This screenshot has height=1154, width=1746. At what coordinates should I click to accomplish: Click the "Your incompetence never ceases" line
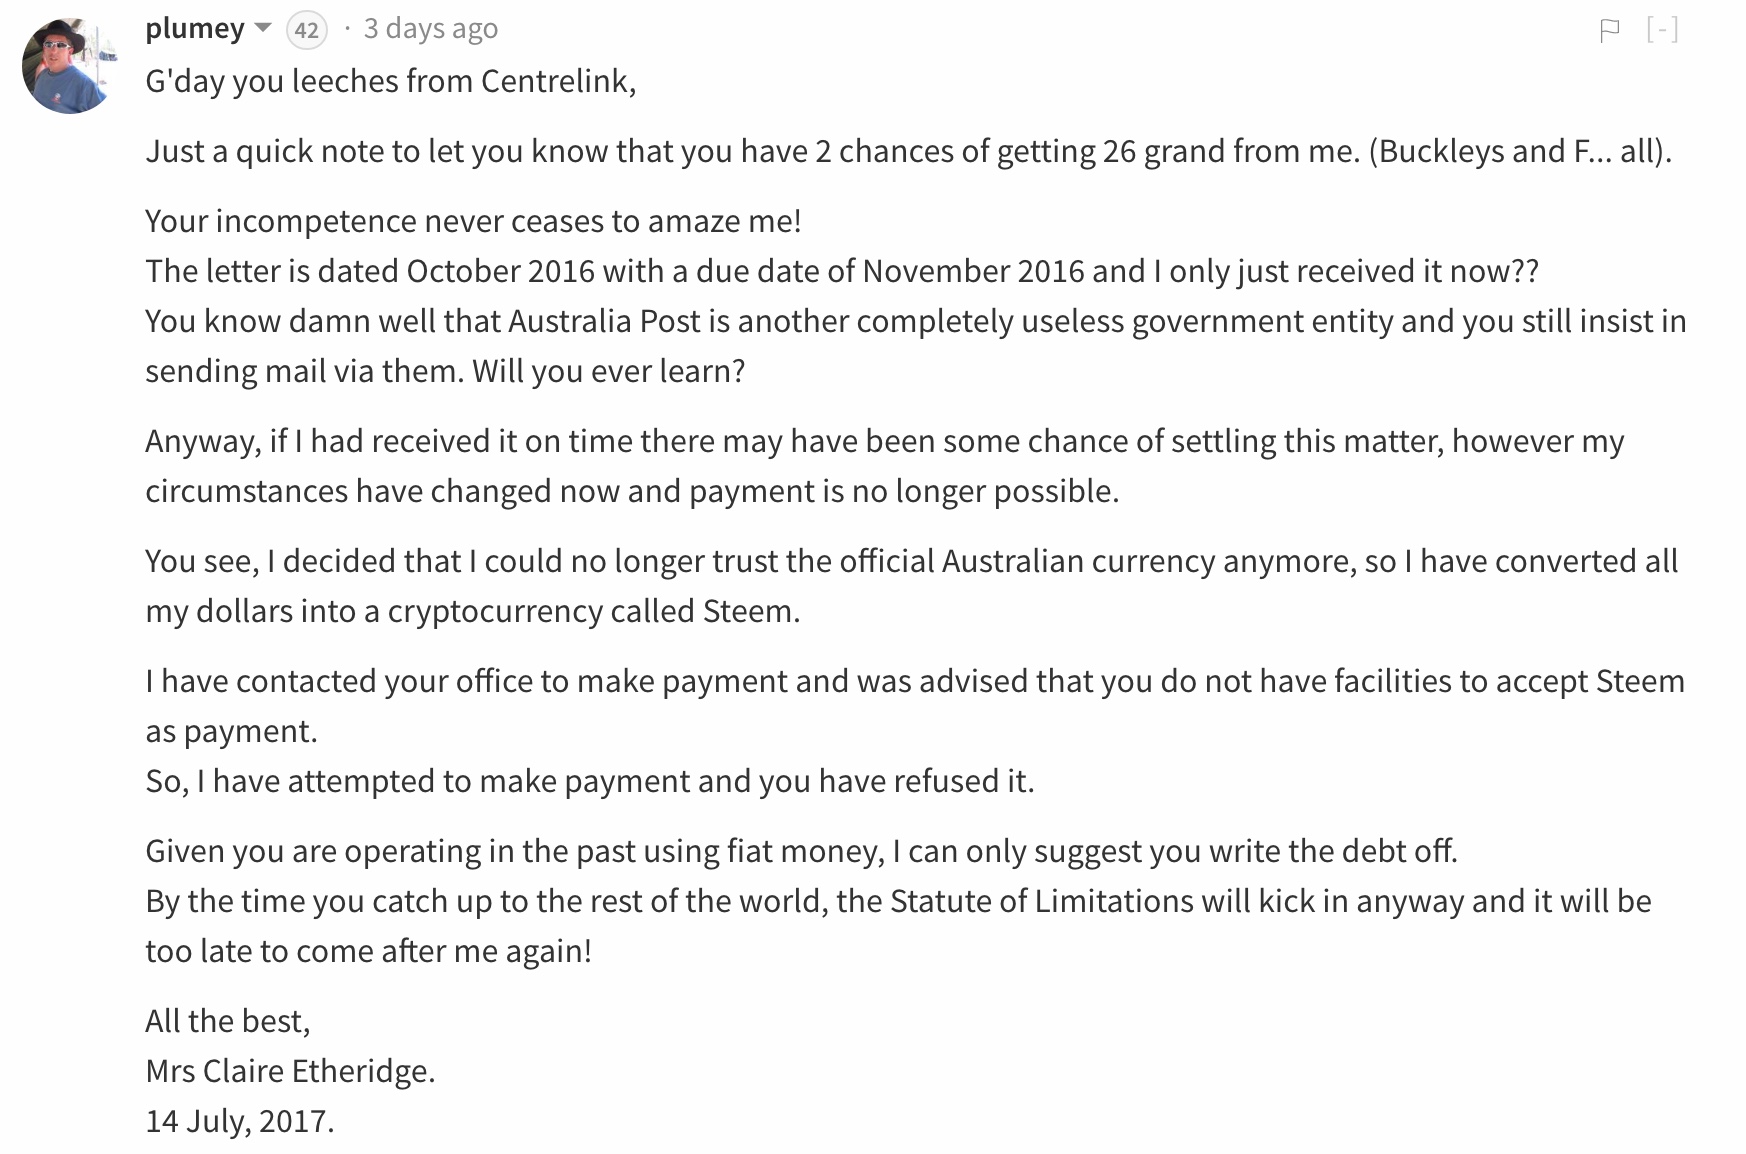(x=473, y=221)
